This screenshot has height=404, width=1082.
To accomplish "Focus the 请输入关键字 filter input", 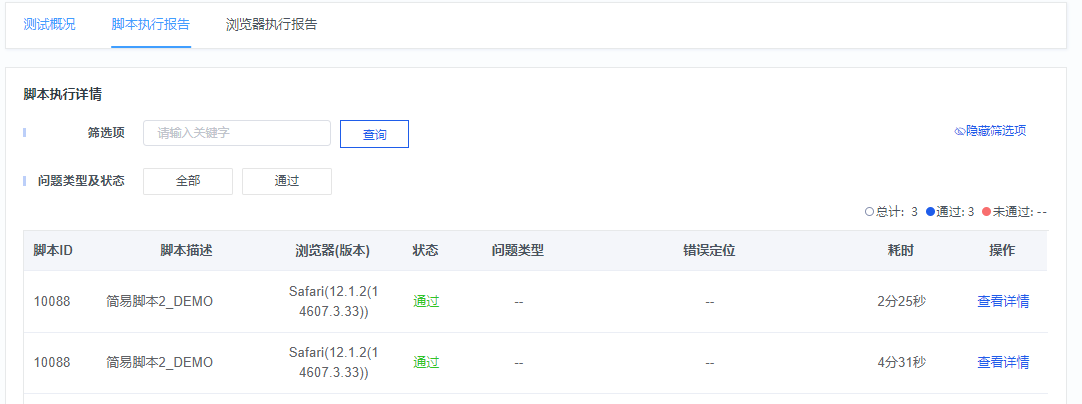I will coord(237,133).
